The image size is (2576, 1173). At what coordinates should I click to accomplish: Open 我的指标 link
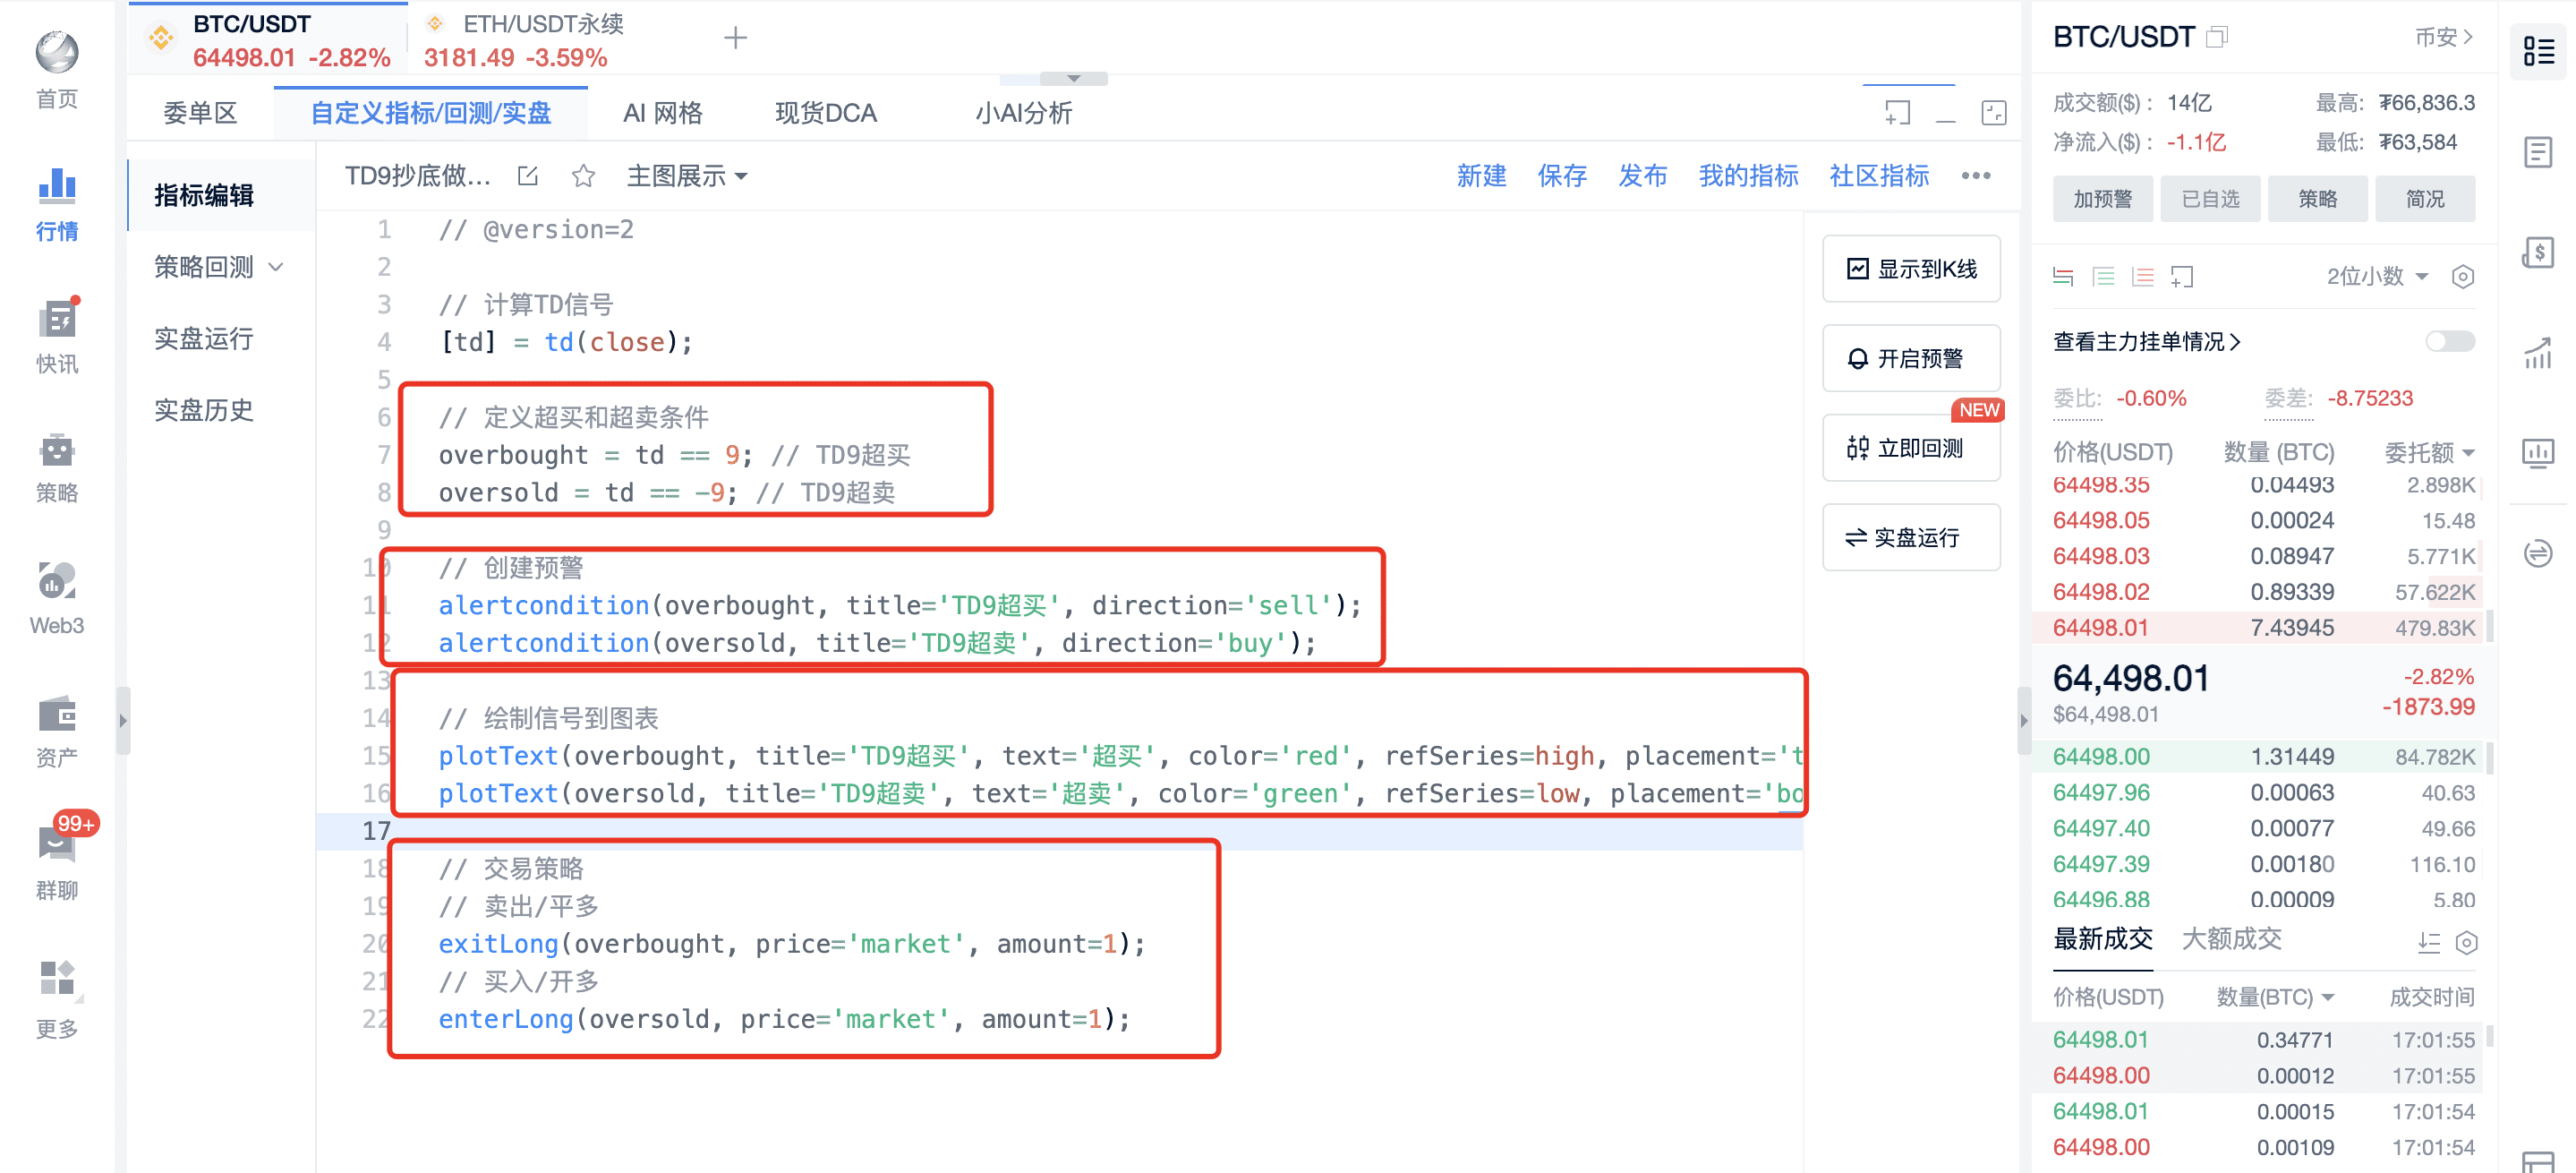(1748, 176)
